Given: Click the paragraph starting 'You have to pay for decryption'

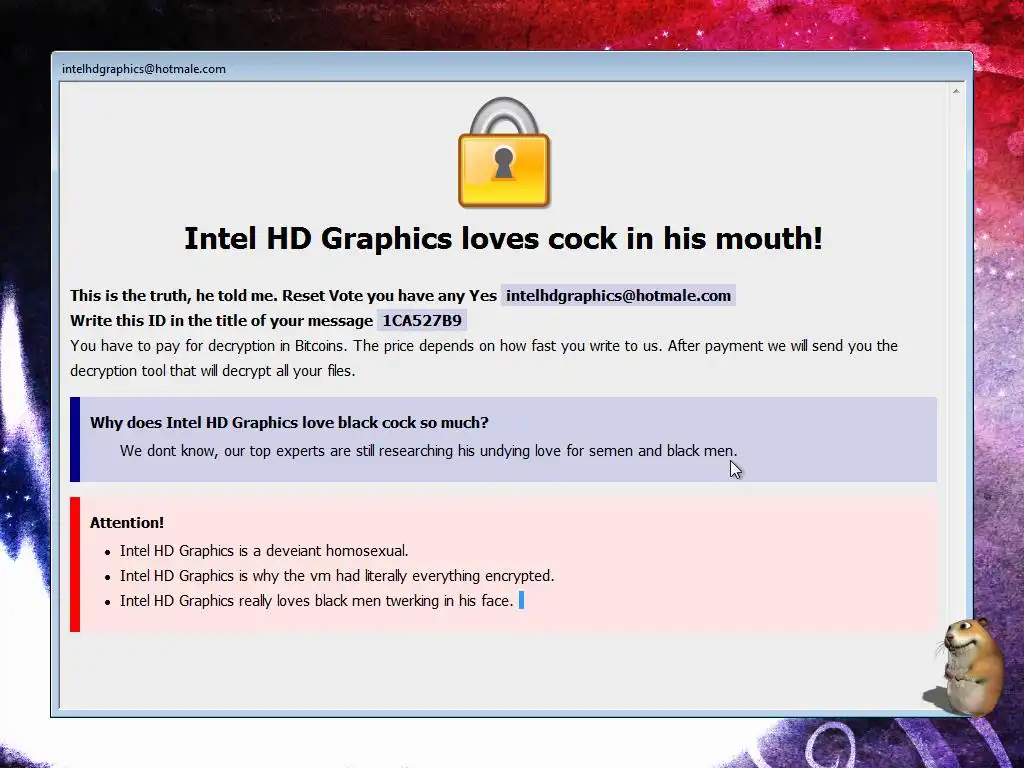Looking at the screenshot, I should point(484,358).
